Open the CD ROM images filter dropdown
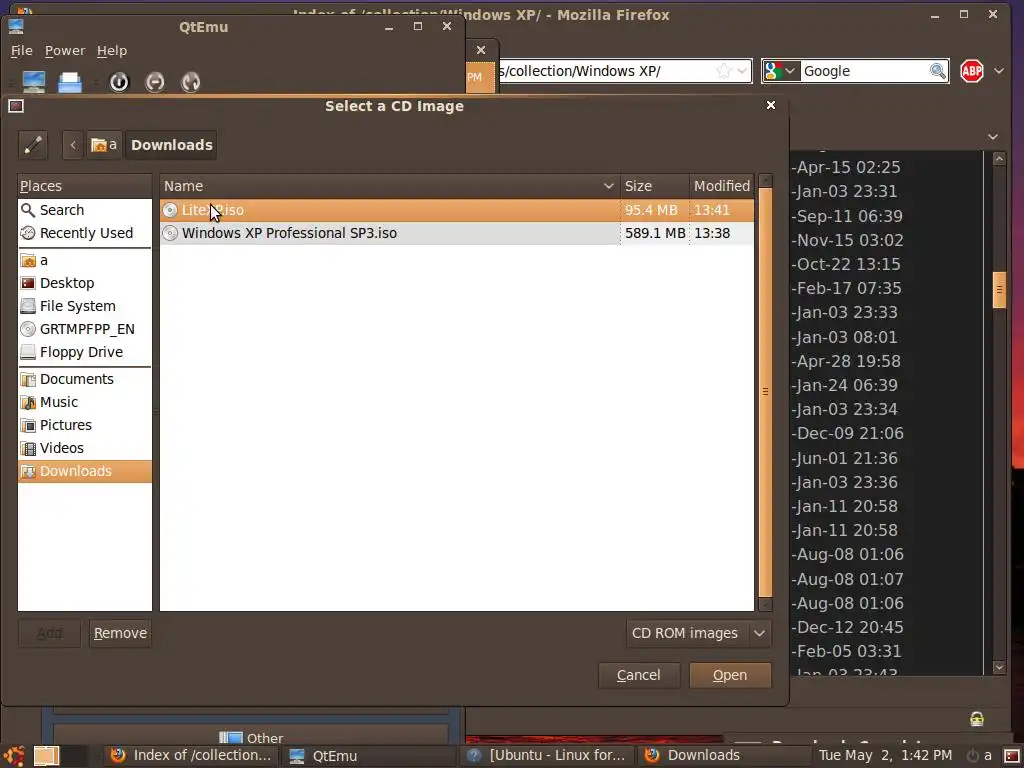This screenshot has height=768, width=1024. tap(698, 633)
